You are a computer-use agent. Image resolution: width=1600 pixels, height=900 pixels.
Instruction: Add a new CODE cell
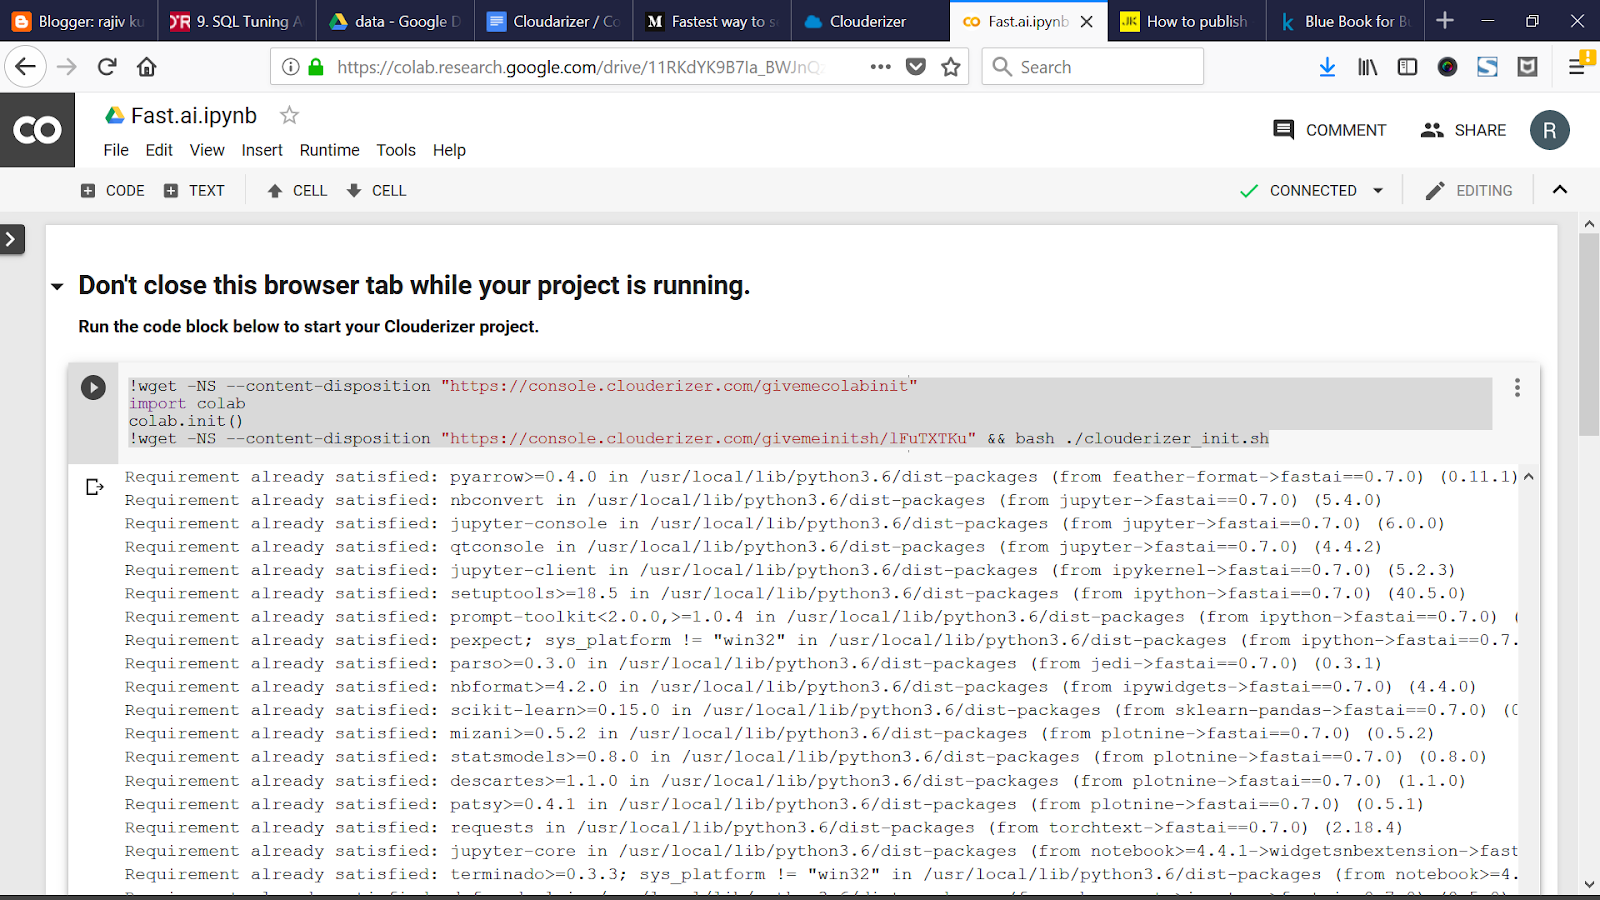click(x=112, y=190)
